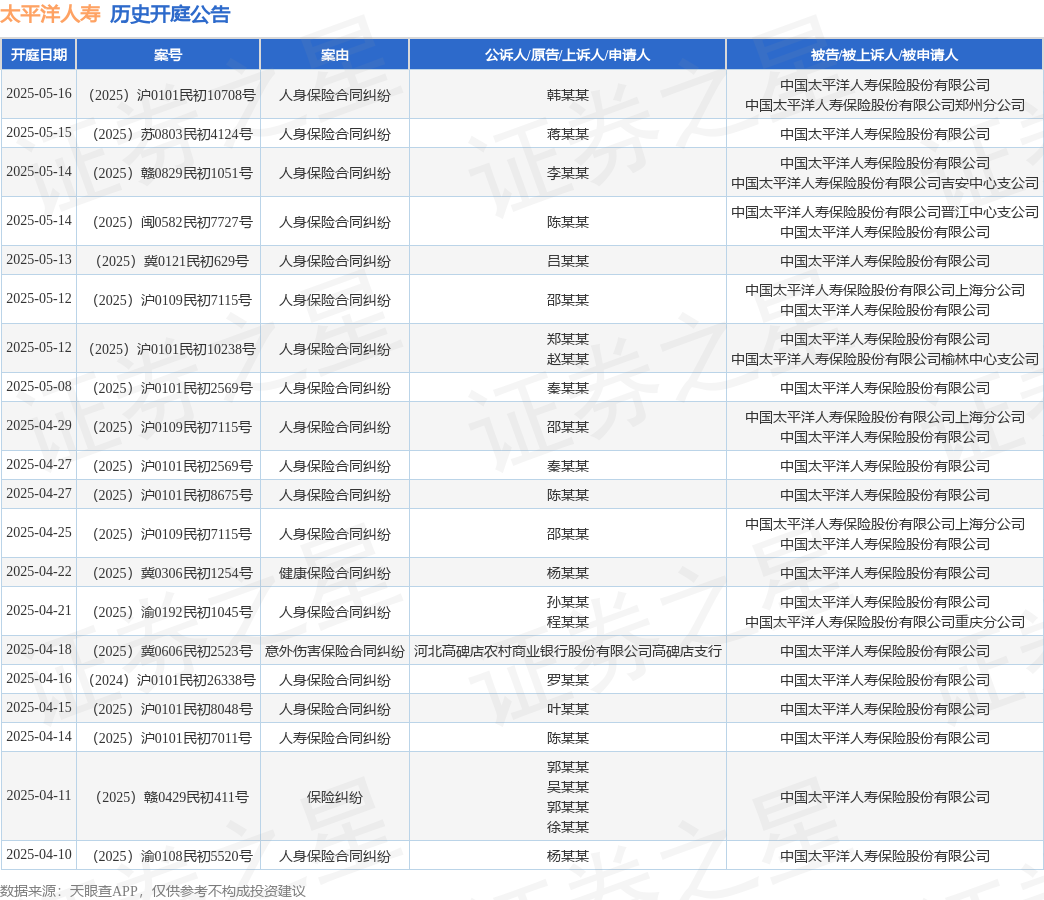The image size is (1044, 900).
Task: Select the date 2025-05-08
Action: click(x=39, y=386)
